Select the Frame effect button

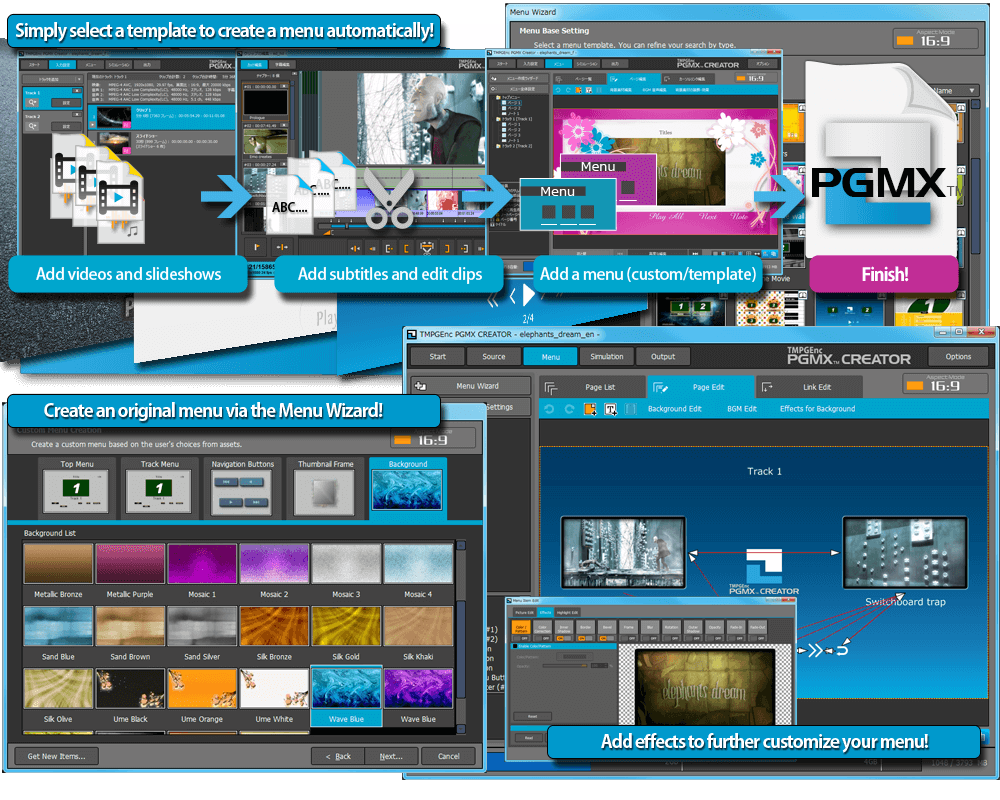[x=629, y=628]
